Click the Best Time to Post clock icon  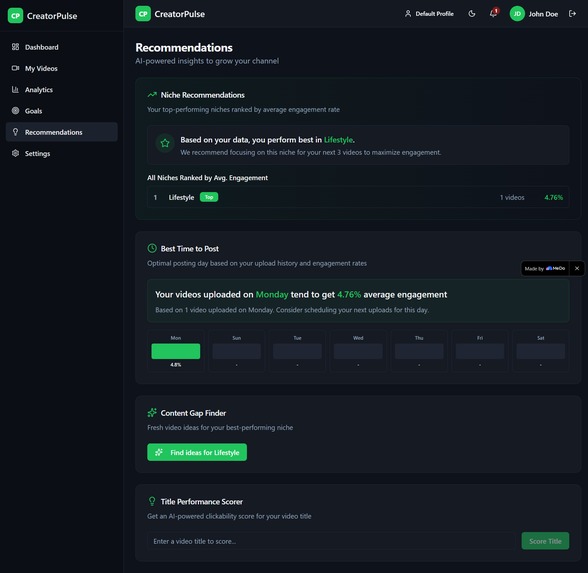point(152,248)
